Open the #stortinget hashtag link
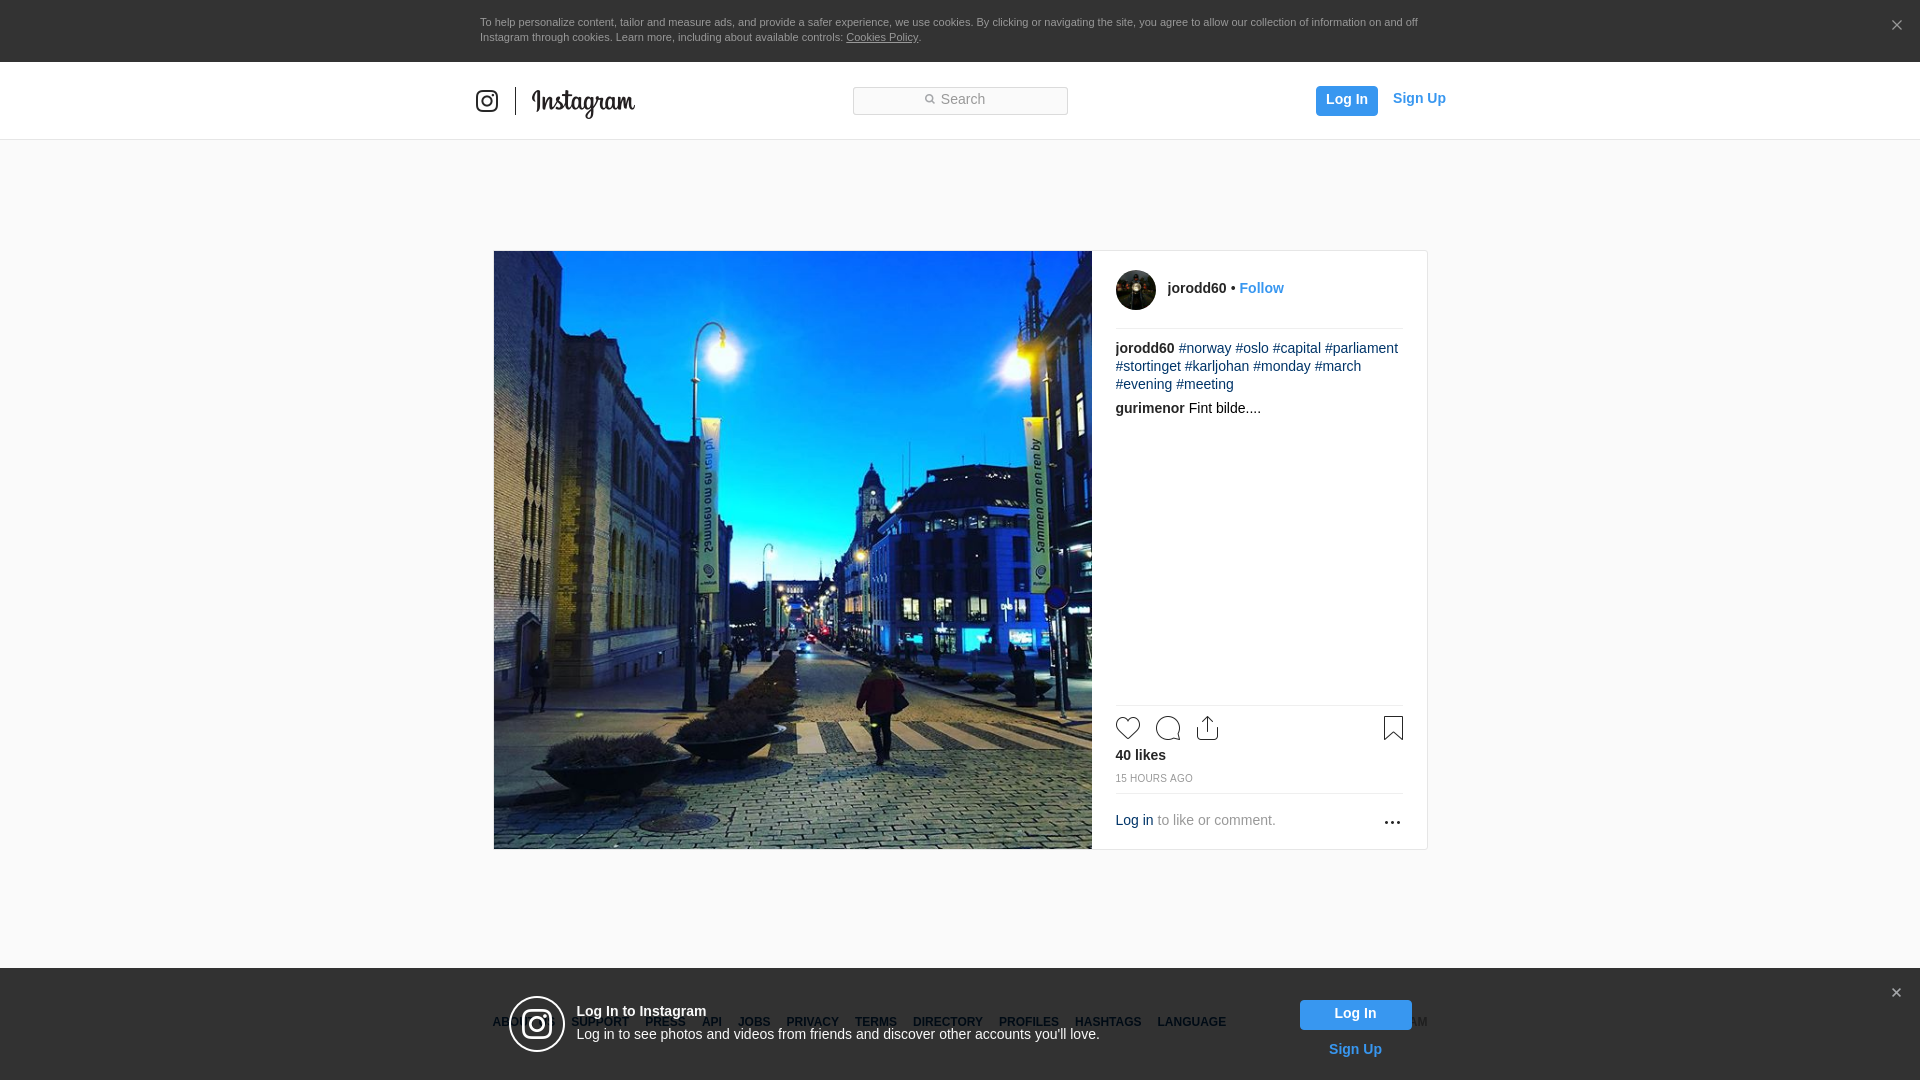 1148,366
